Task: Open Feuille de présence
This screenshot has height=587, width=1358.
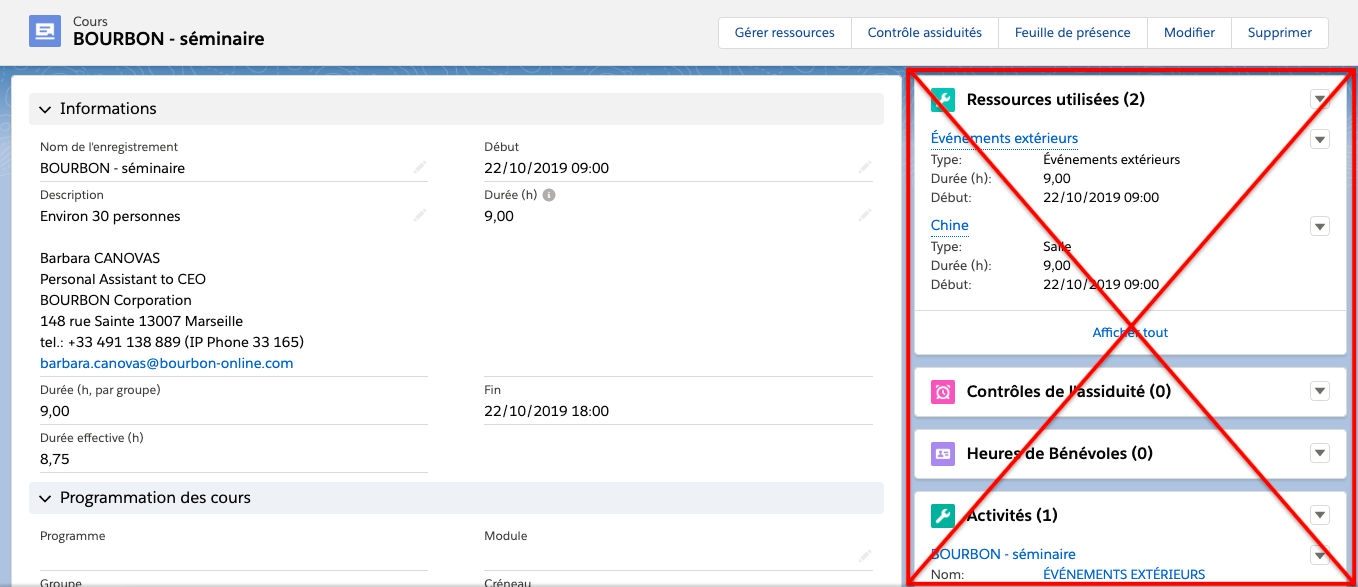Action: tap(1072, 32)
